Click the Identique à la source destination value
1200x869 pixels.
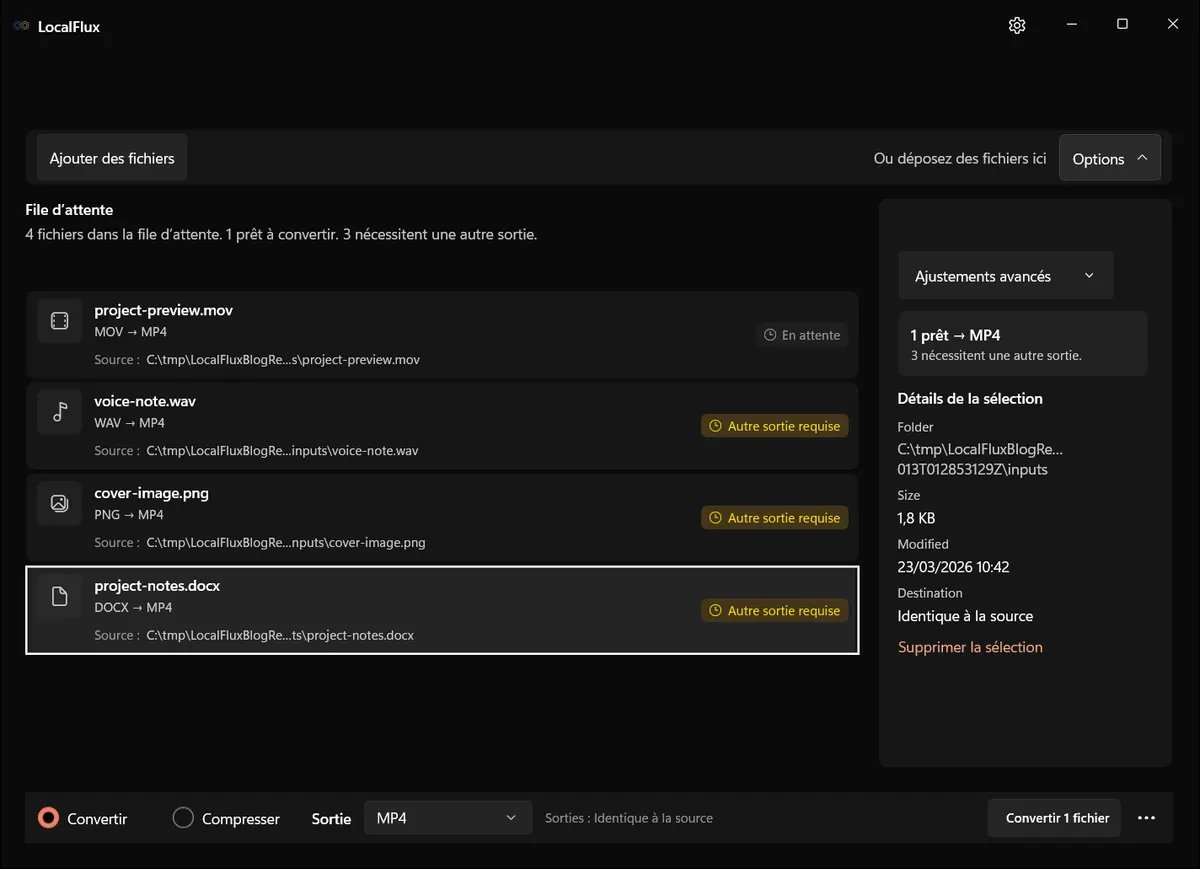(x=965, y=616)
